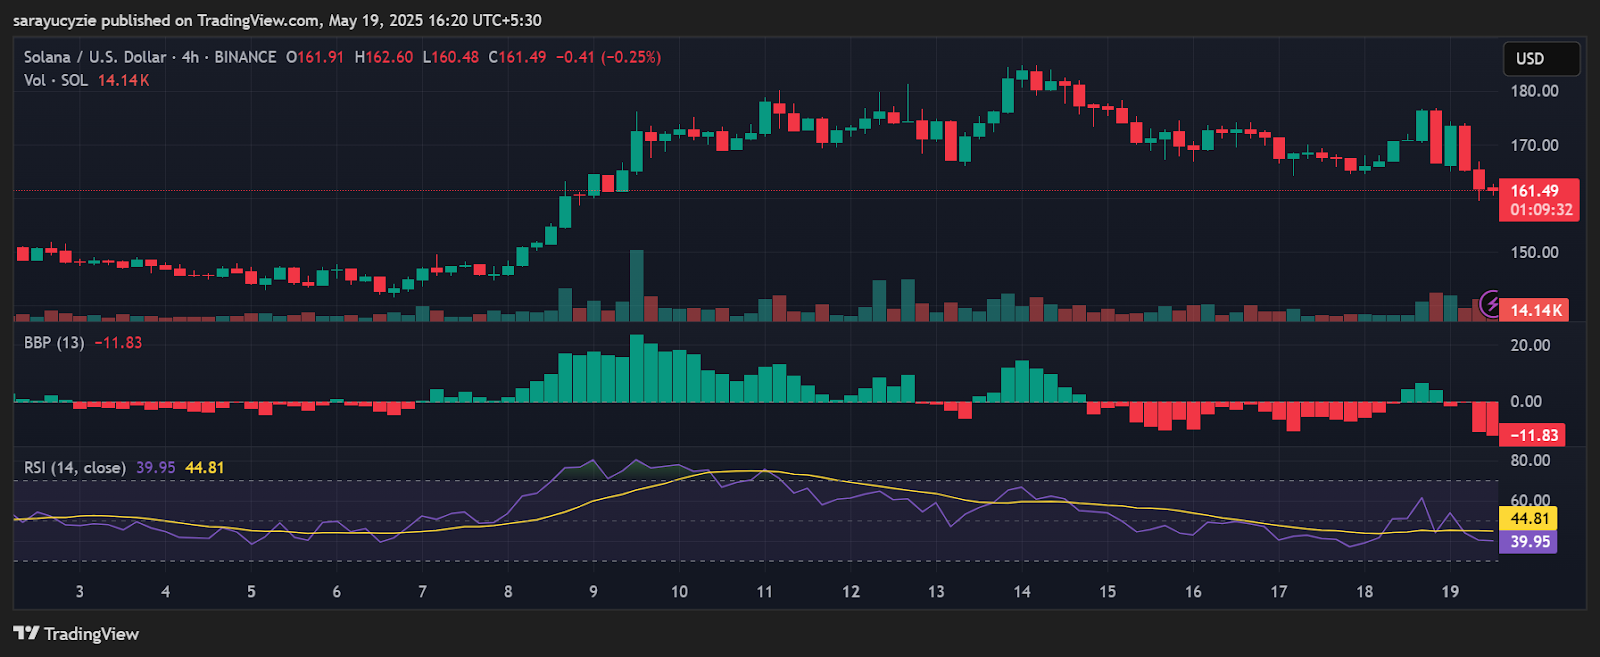Click the 80.00 level on RSI scale
1600x657 pixels.
coord(1530,461)
